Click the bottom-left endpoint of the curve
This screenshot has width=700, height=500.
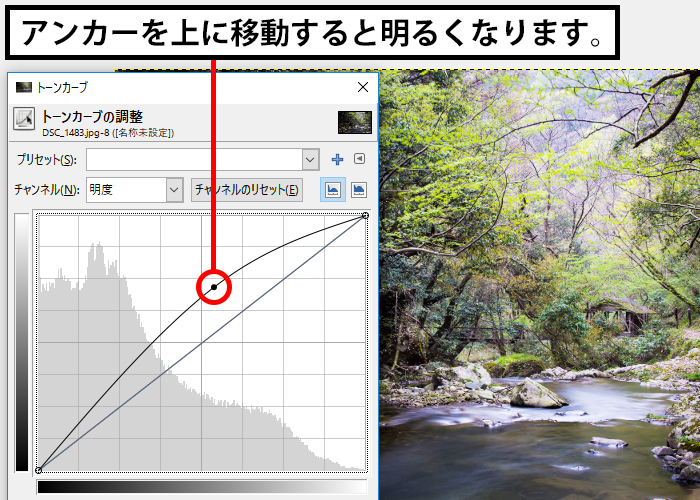click(x=38, y=469)
